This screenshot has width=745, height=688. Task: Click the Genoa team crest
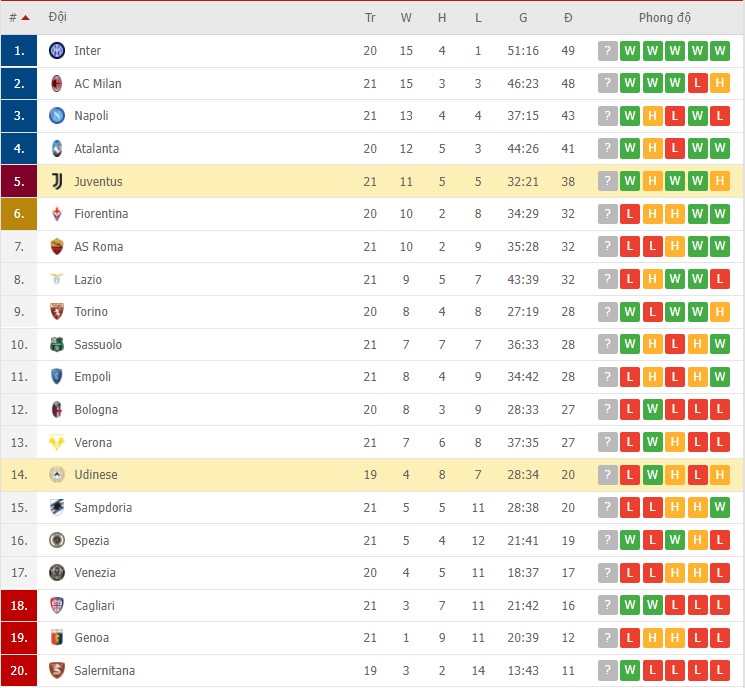point(57,638)
